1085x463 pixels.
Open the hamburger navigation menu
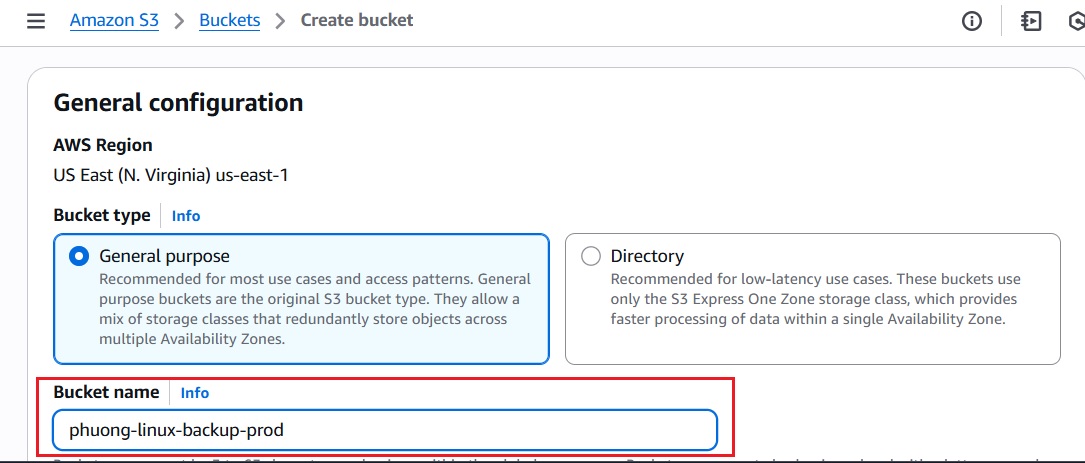36,21
